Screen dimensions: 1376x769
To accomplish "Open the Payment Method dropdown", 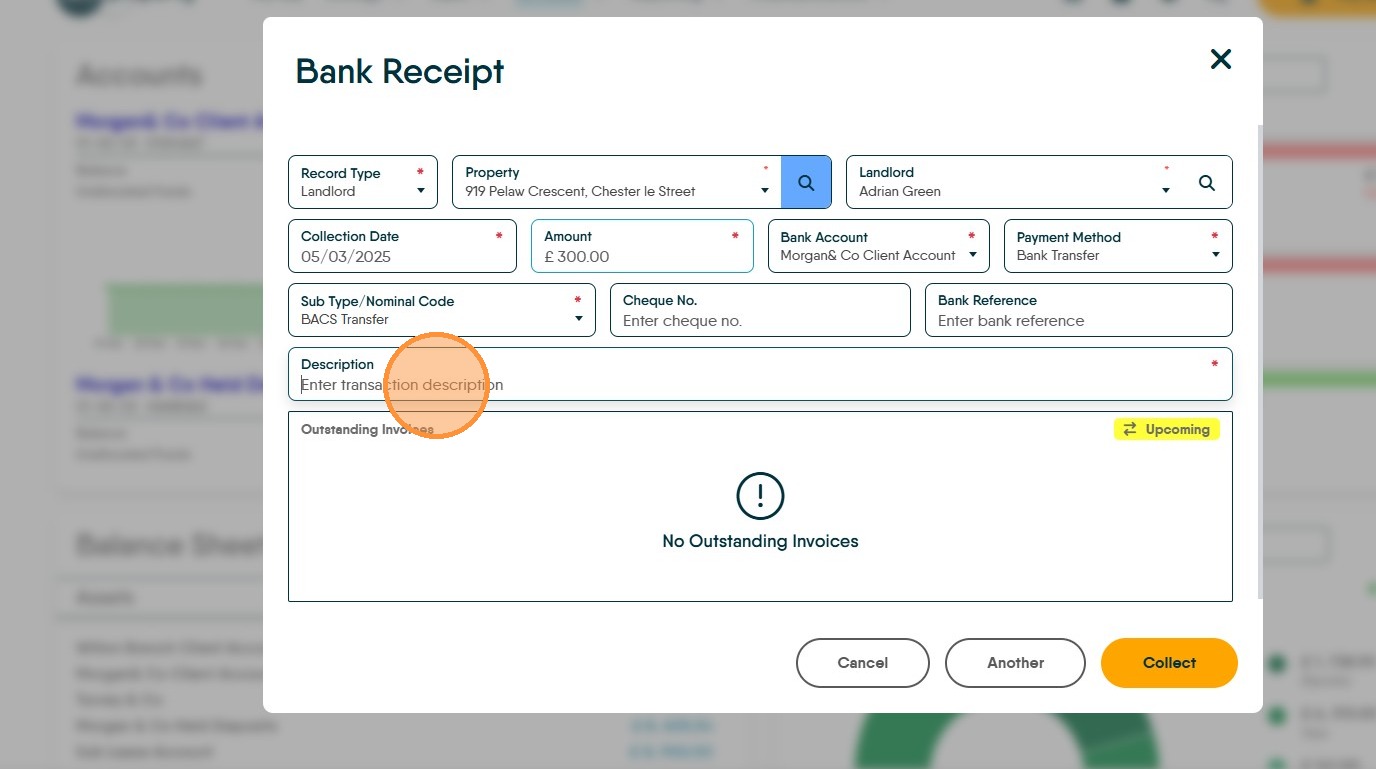I will coord(1118,246).
